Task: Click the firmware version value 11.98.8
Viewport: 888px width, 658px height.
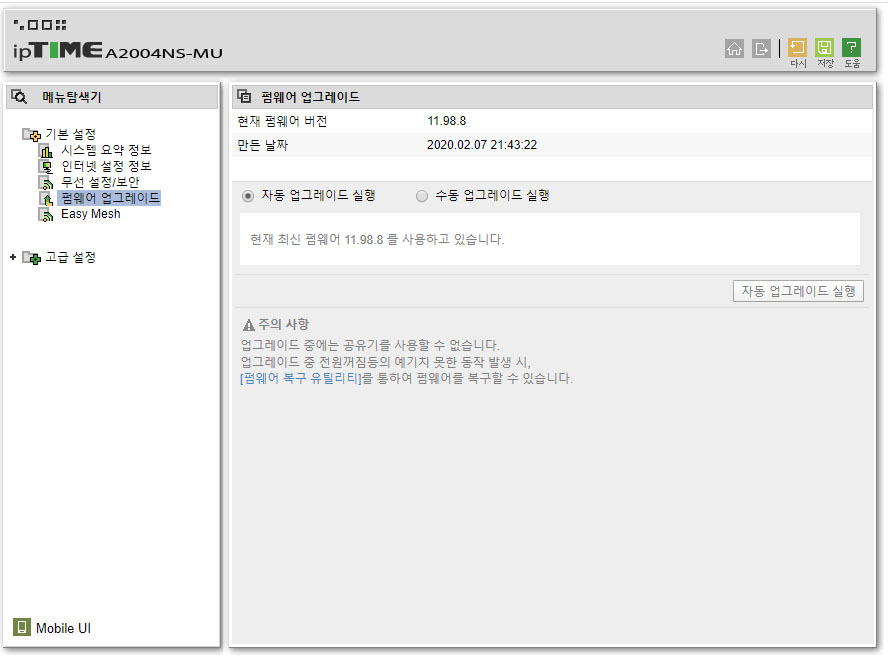Action: point(446,121)
